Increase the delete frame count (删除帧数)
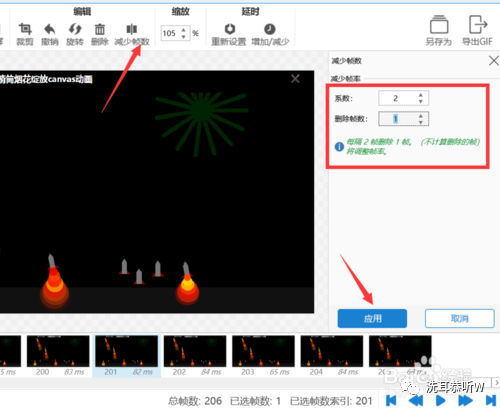The image size is (500, 409). coord(421,115)
